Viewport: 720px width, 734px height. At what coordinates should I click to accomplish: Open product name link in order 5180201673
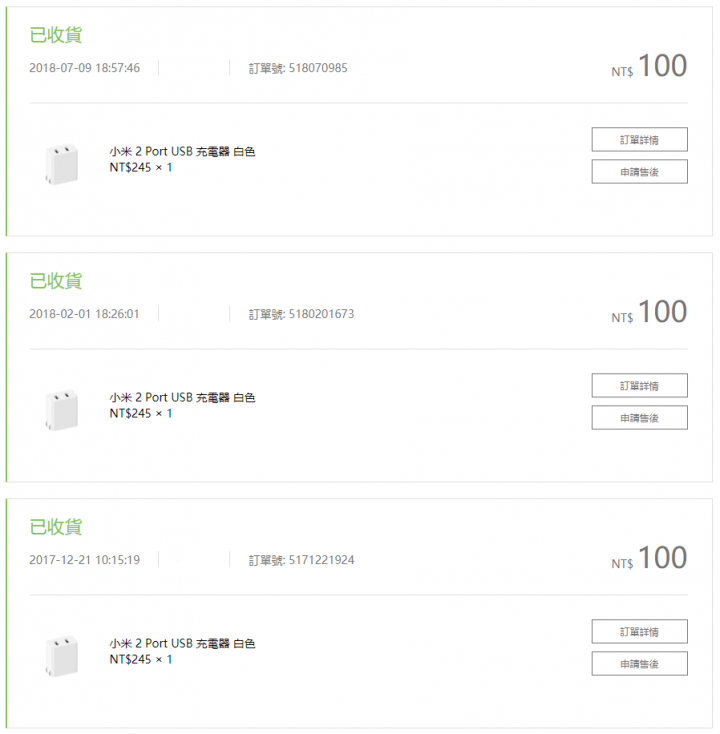(x=182, y=397)
